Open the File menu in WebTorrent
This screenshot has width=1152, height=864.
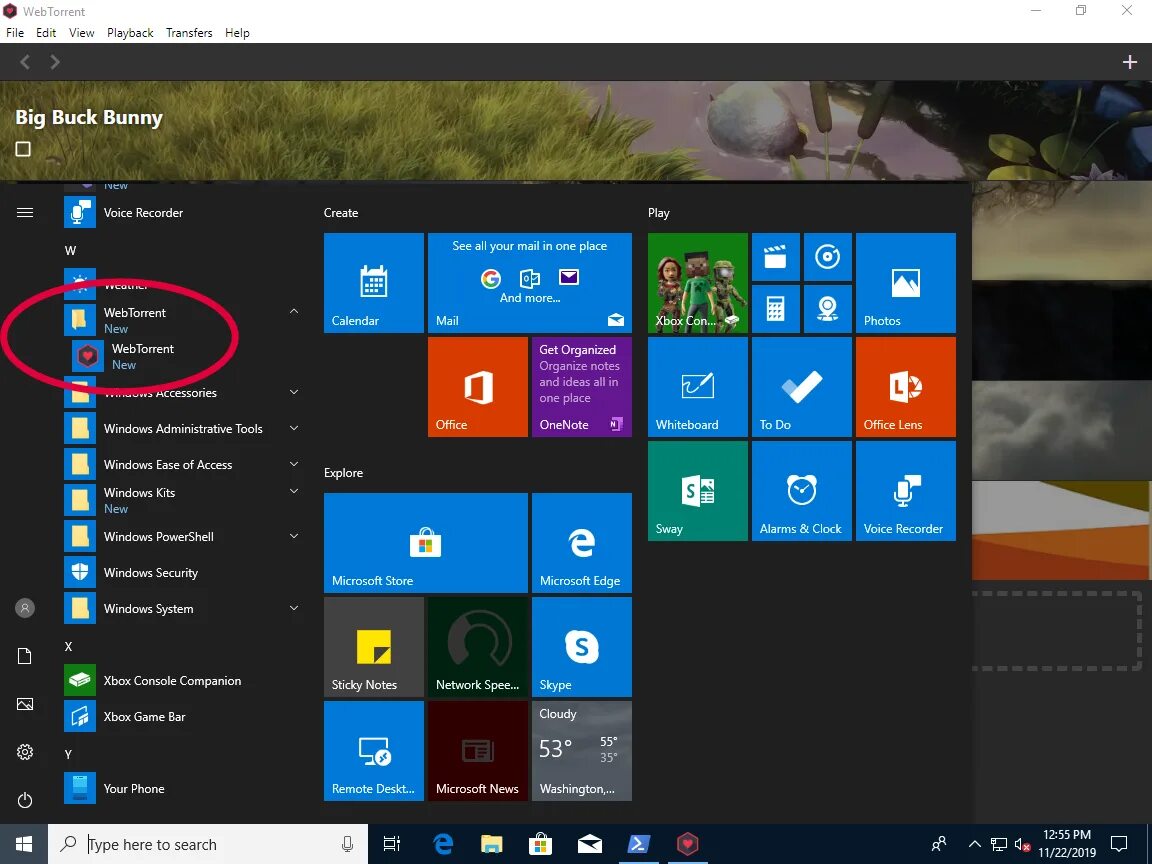[15, 32]
